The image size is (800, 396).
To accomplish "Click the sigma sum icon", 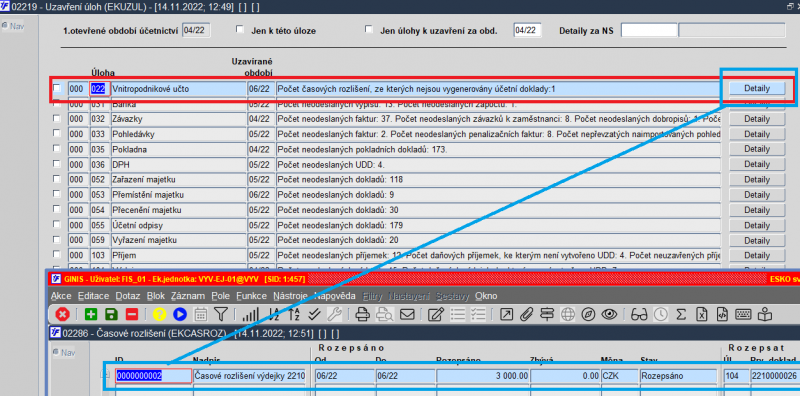I will point(681,314).
